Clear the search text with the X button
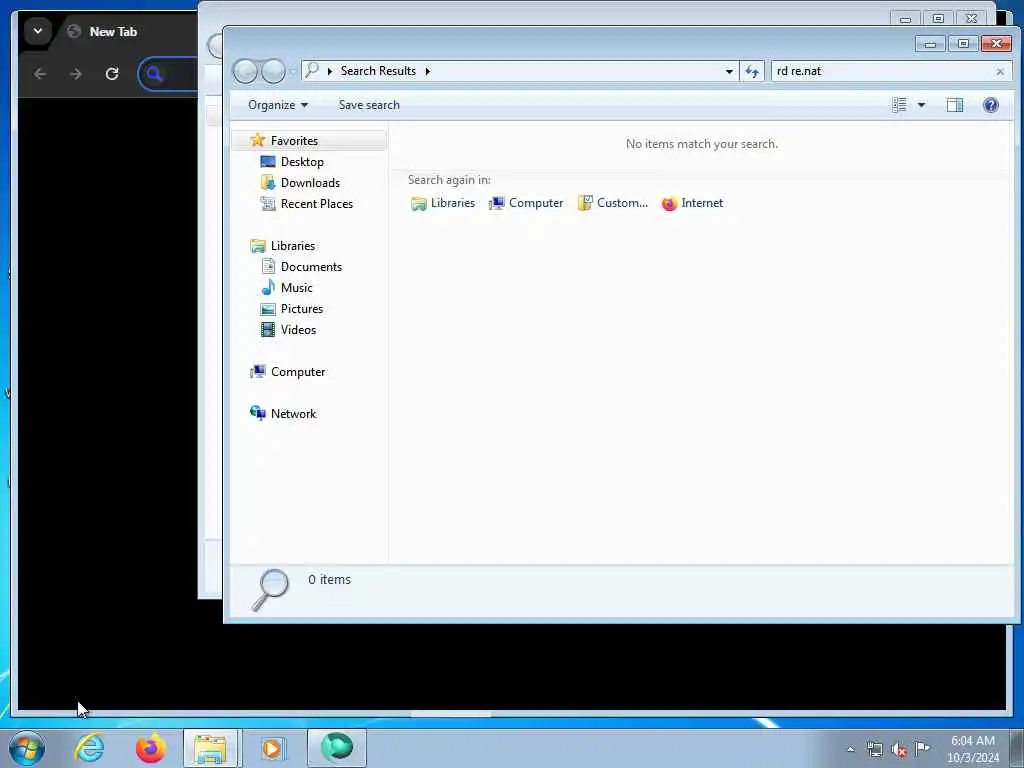Screen dimensions: 1024x768 click(1000, 71)
